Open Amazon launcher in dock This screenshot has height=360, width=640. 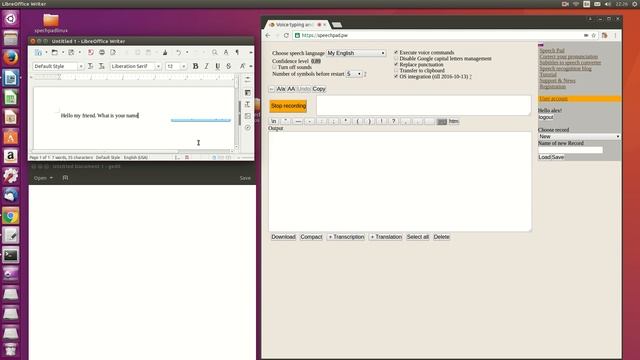(11, 156)
